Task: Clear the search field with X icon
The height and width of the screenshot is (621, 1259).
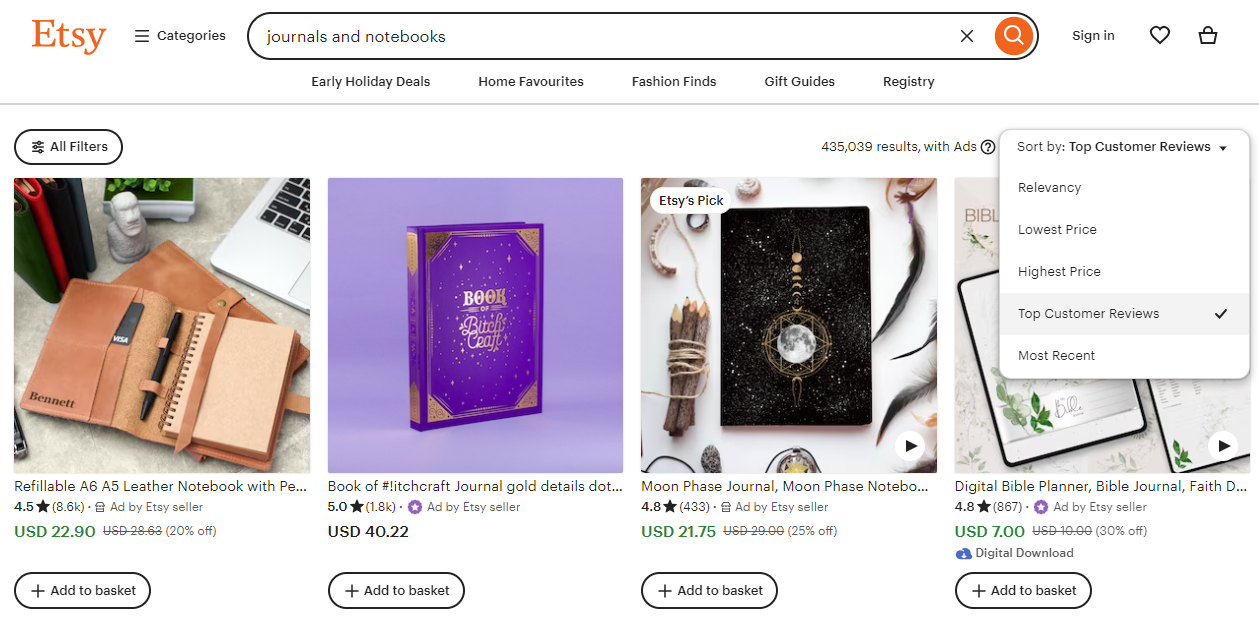Action: (966, 36)
